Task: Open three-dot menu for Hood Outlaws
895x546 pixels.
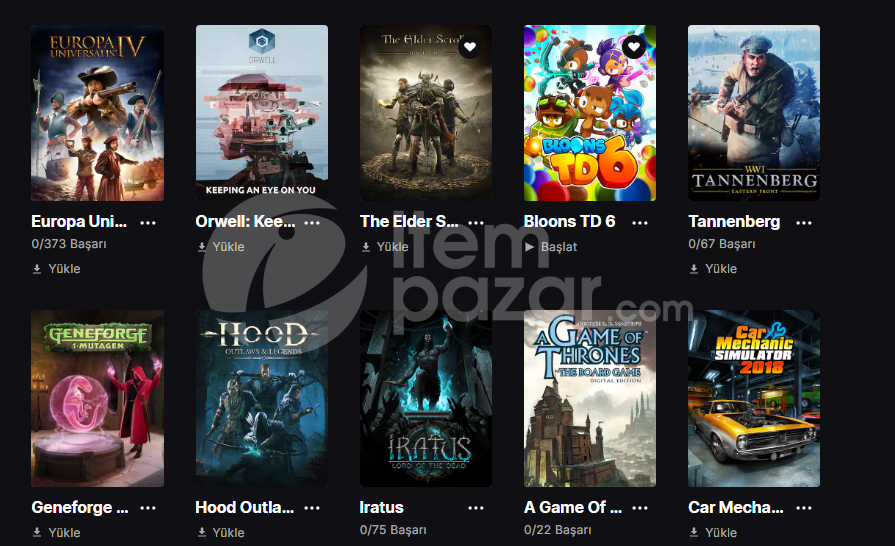Action: (x=312, y=508)
